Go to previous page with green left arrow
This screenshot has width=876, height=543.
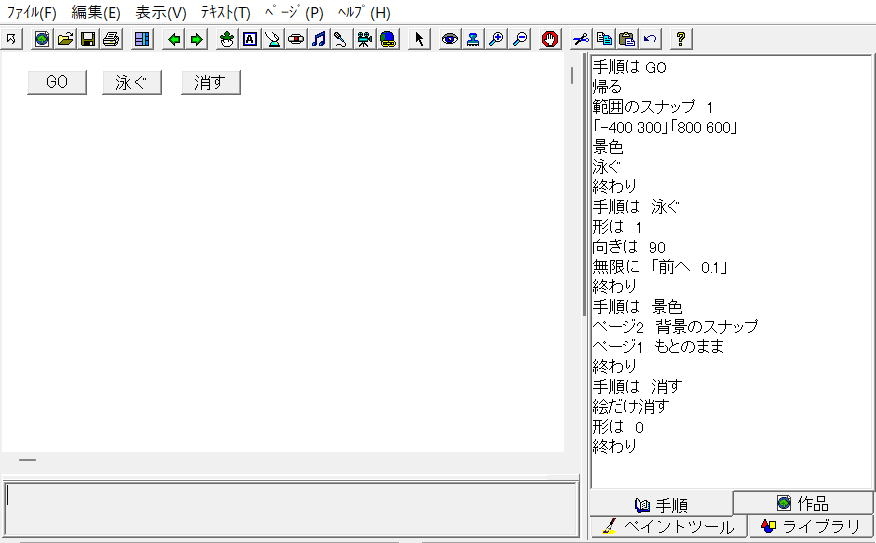pyautogui.click(x=174, y=39)
